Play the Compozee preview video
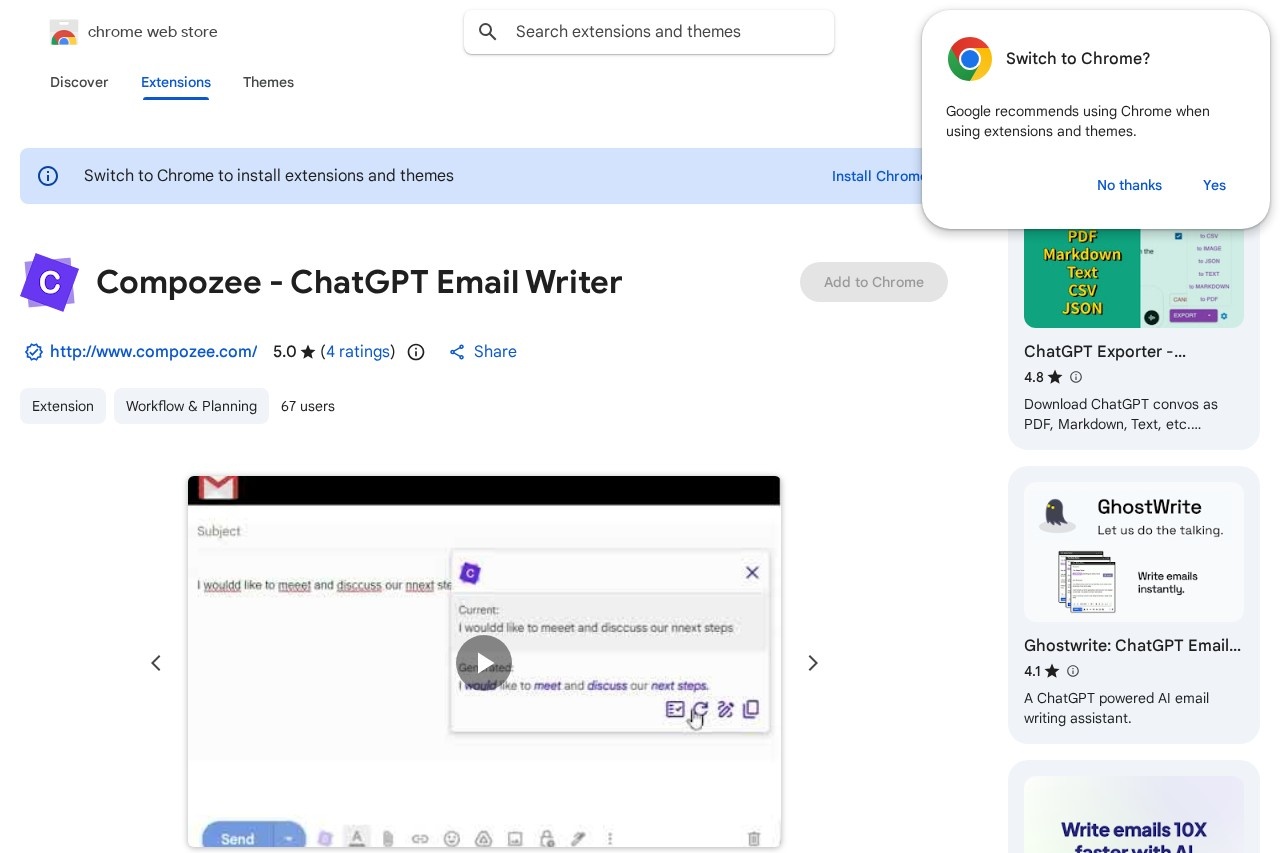This screenshot has height=853, width=1280. tap(484, 663)
